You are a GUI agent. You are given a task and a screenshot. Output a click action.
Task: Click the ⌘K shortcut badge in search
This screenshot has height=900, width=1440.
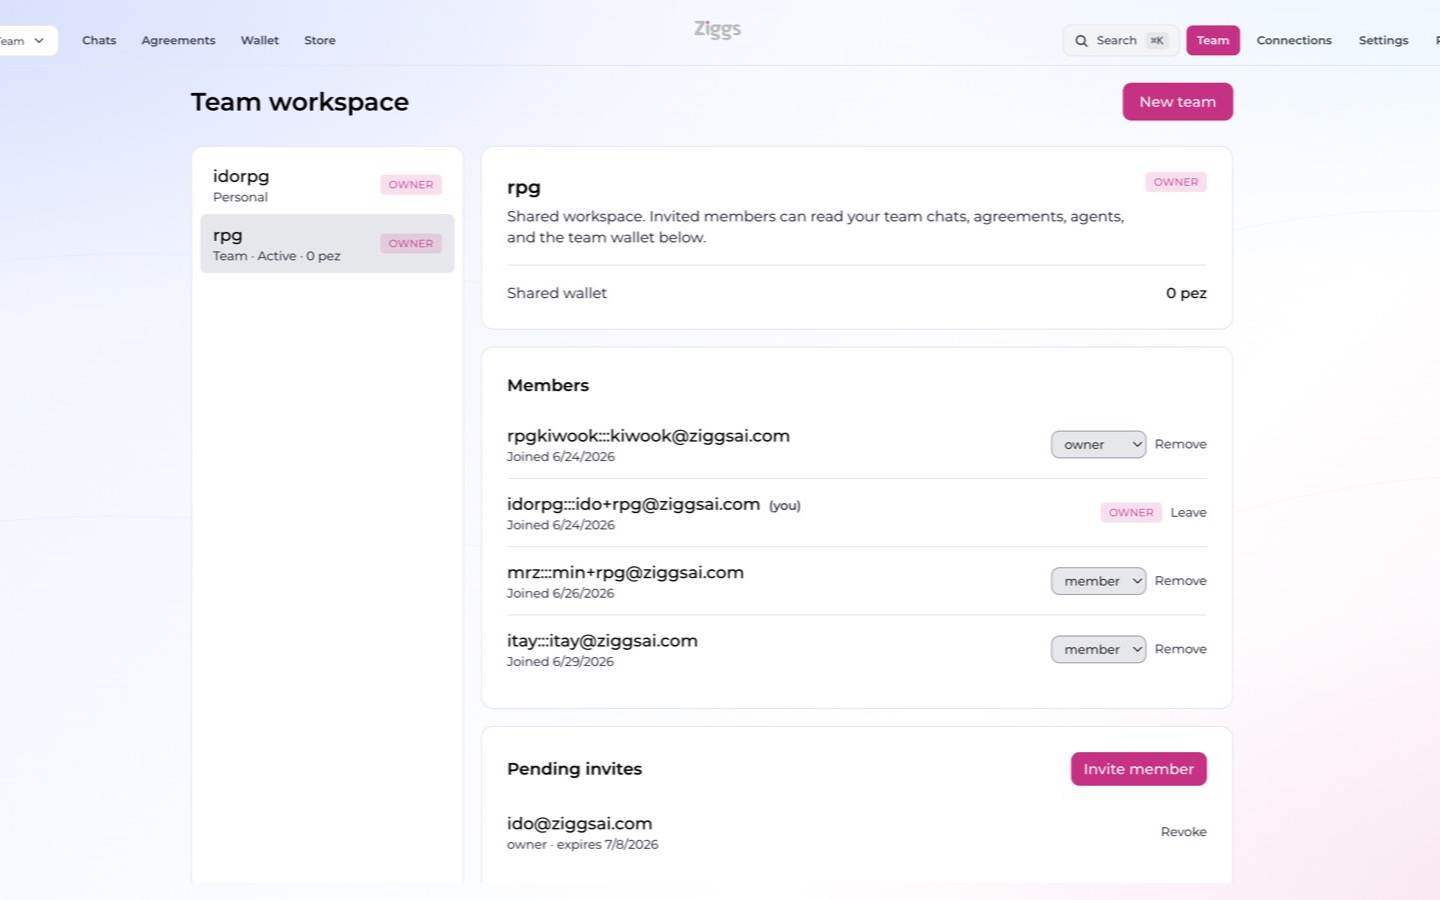[1157, 41]
